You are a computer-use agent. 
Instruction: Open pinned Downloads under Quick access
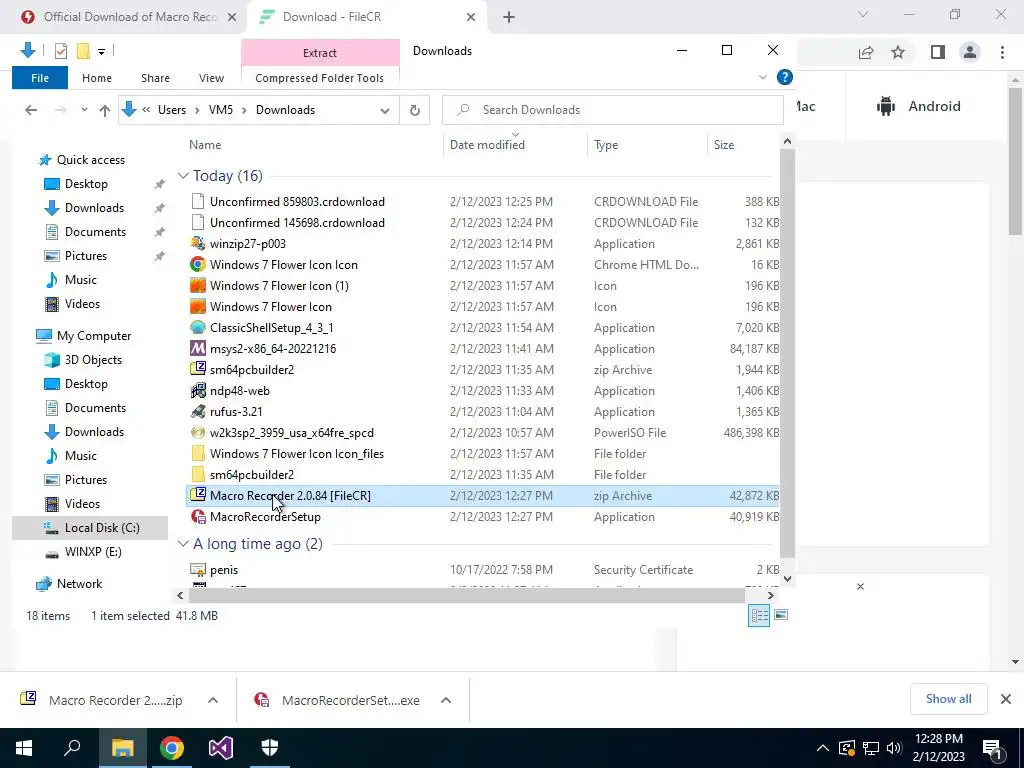94,208
